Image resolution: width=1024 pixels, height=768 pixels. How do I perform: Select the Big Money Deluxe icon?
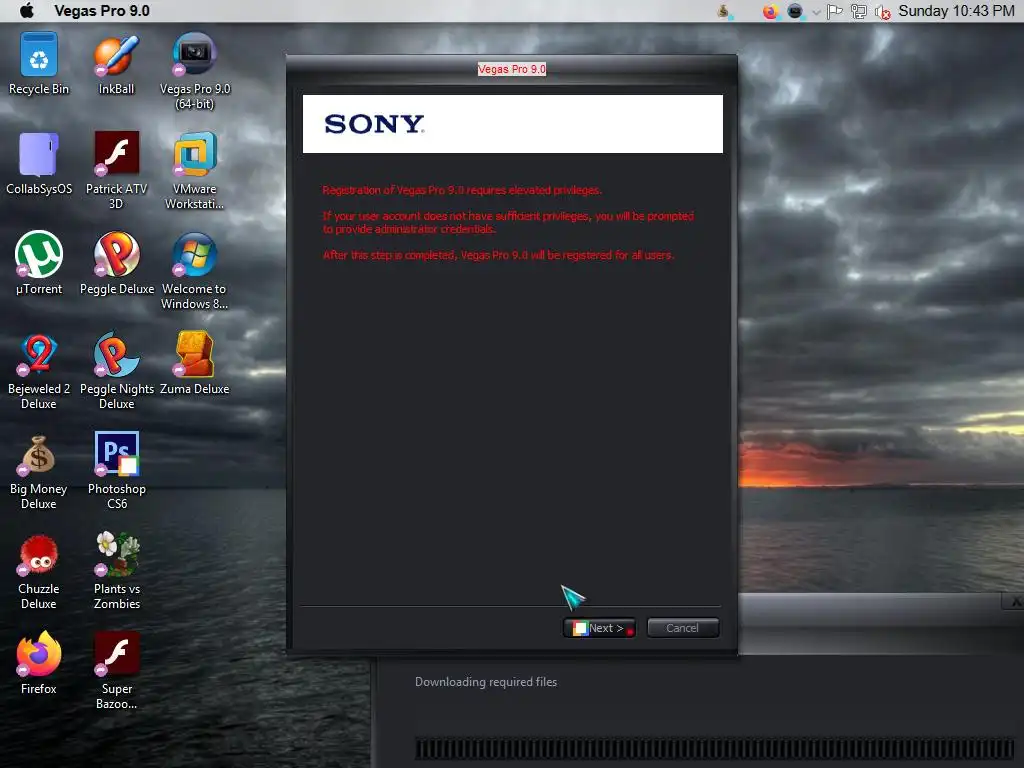coord(39,470)
